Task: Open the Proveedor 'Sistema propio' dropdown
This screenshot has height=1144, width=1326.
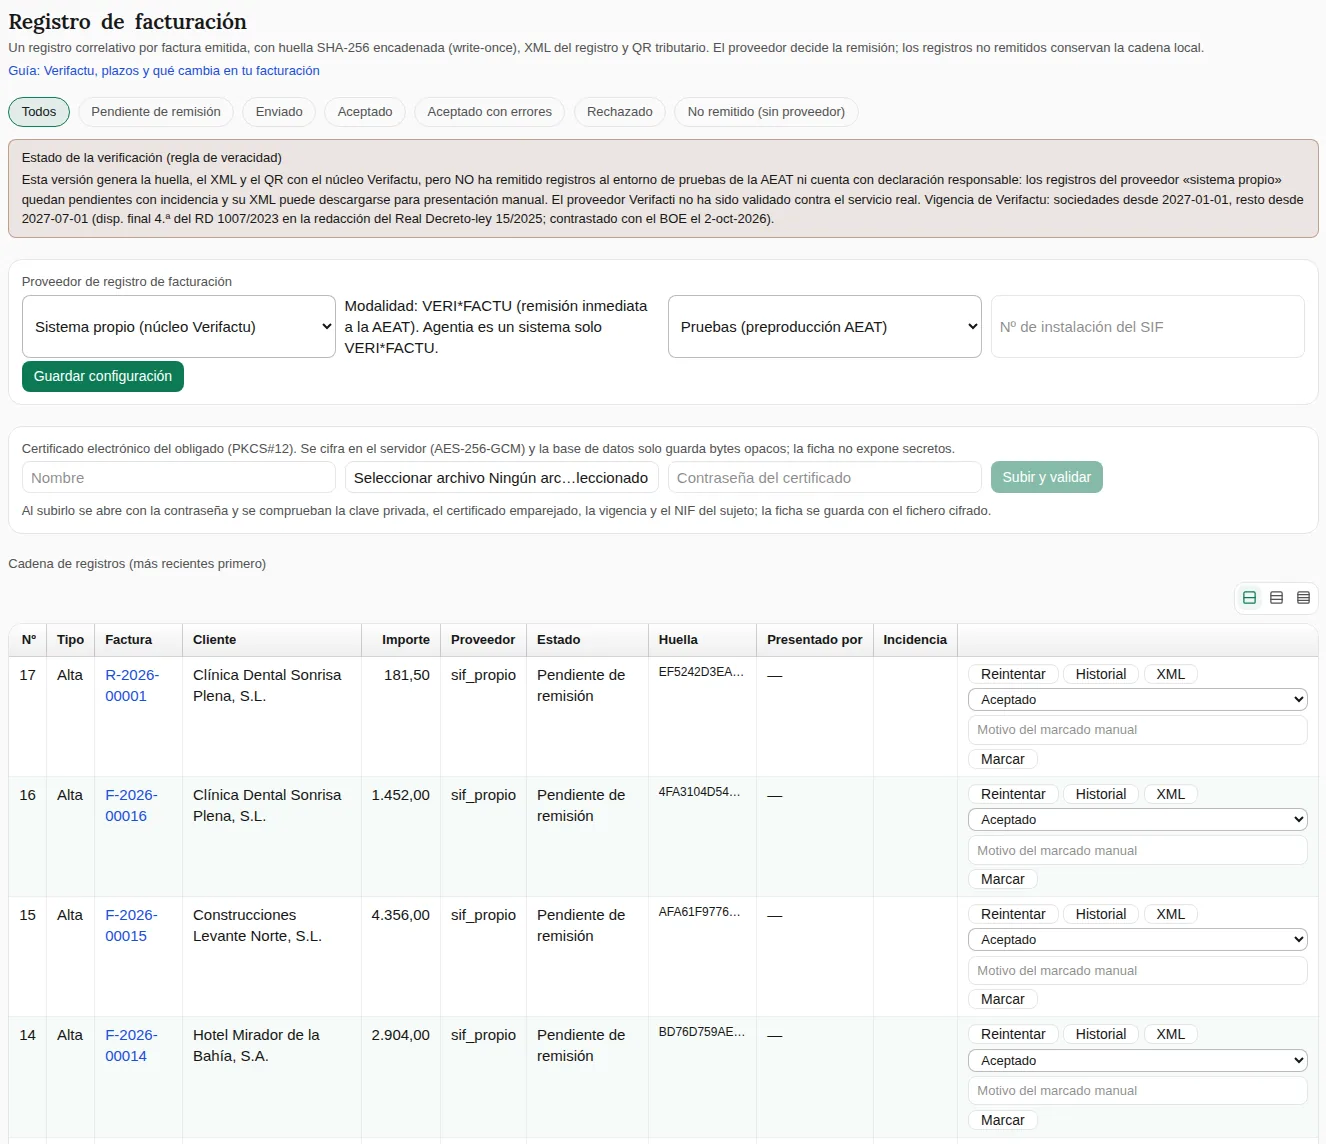Action: (x=179, y=326)
